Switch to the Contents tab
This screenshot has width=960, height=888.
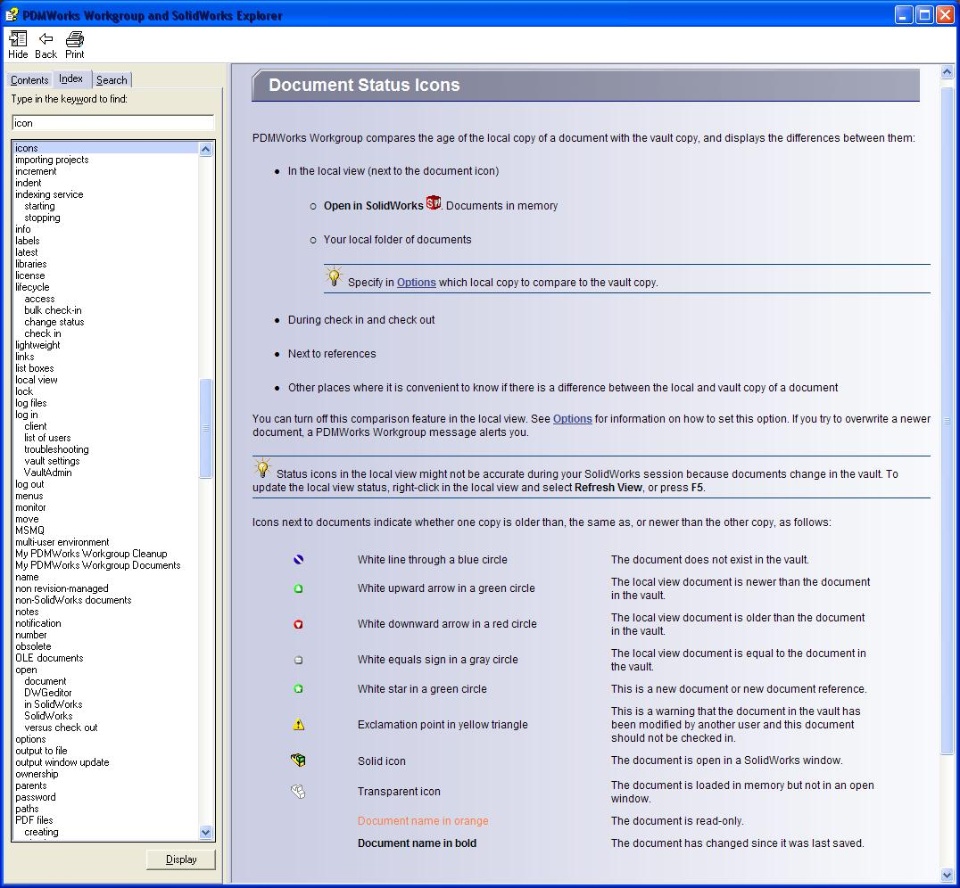pos(29,80)
